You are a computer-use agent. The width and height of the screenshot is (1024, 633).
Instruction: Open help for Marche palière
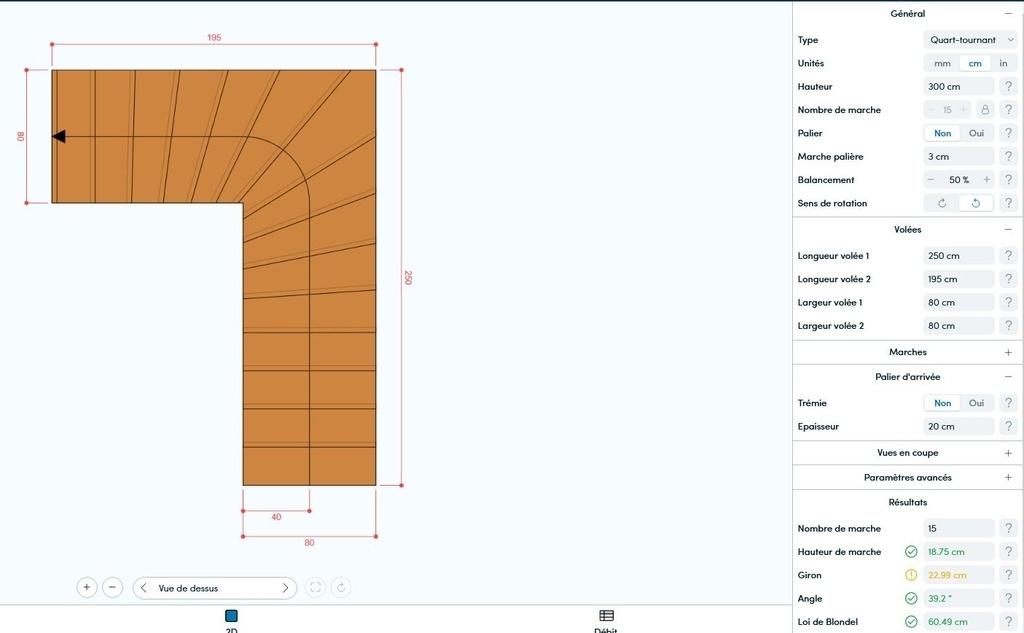click(1008, 157)
